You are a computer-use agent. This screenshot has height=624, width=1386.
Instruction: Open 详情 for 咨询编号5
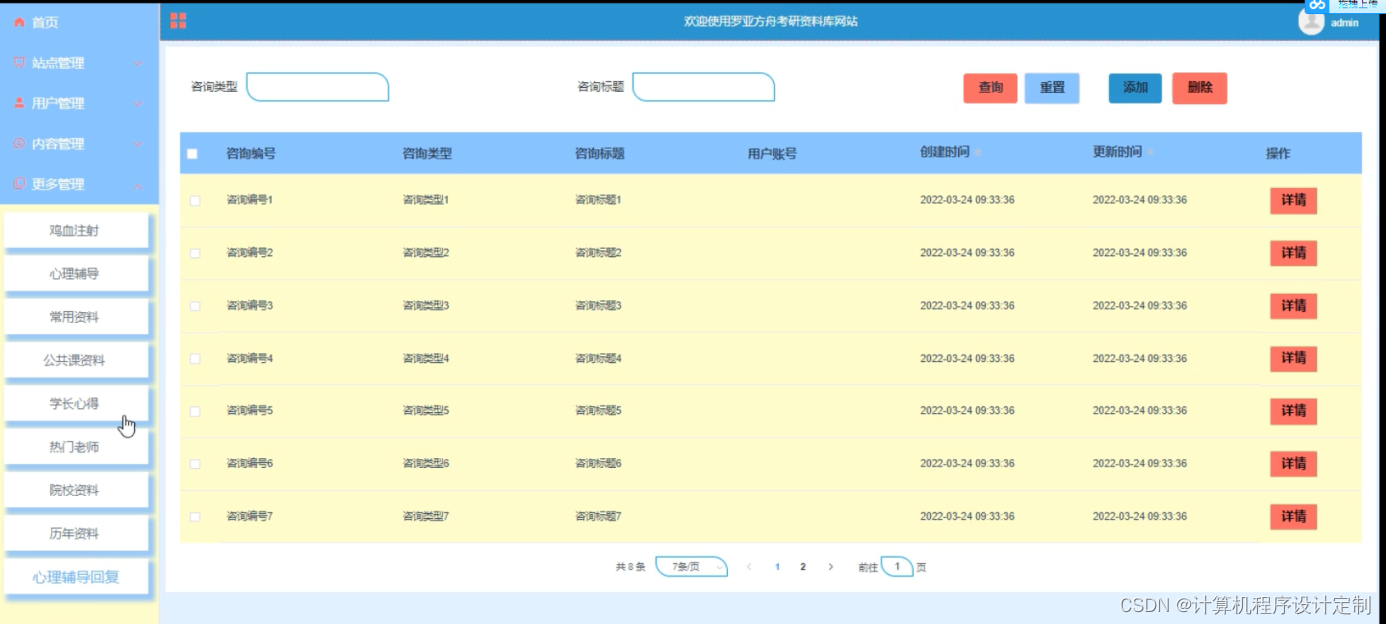pyautogui.click(x=1293, y=411)
